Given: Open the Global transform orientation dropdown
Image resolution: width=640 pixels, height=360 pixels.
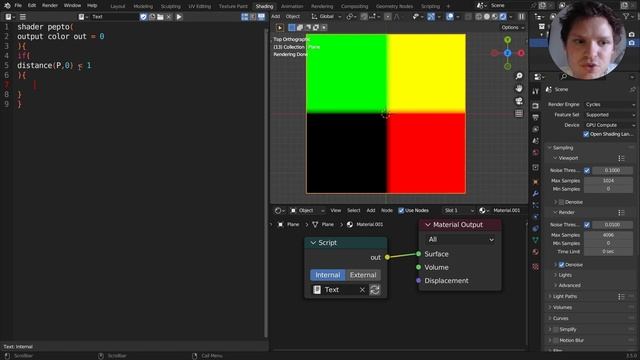Looking at the screenshot, I should 326,17.
